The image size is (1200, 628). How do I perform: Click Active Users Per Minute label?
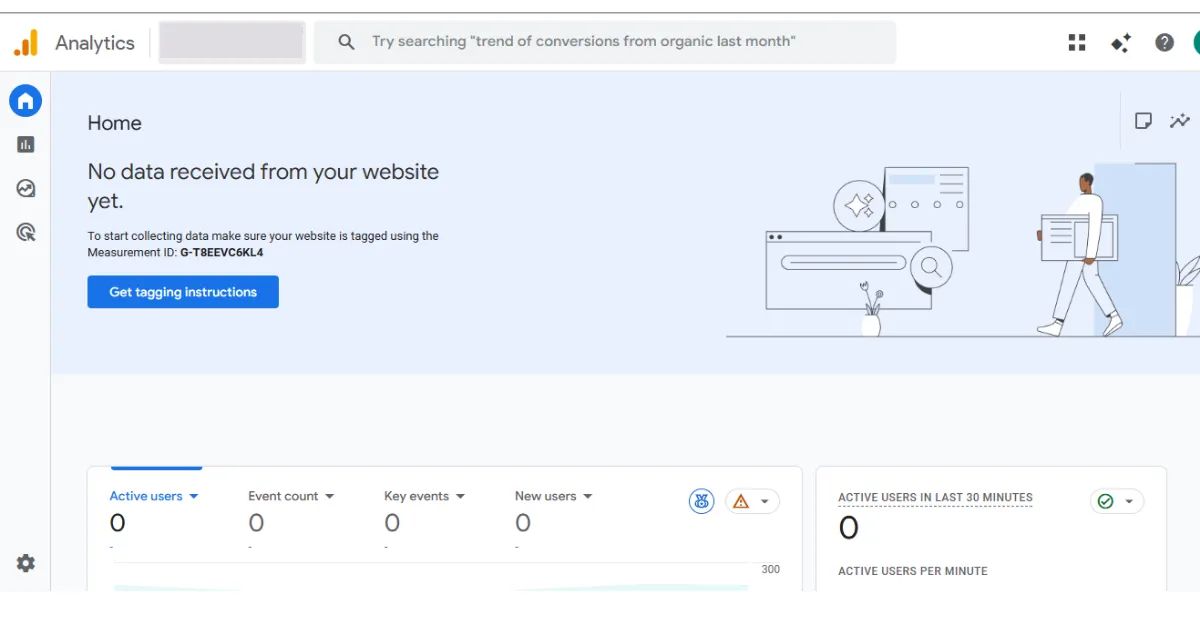(x=913, y=571)
